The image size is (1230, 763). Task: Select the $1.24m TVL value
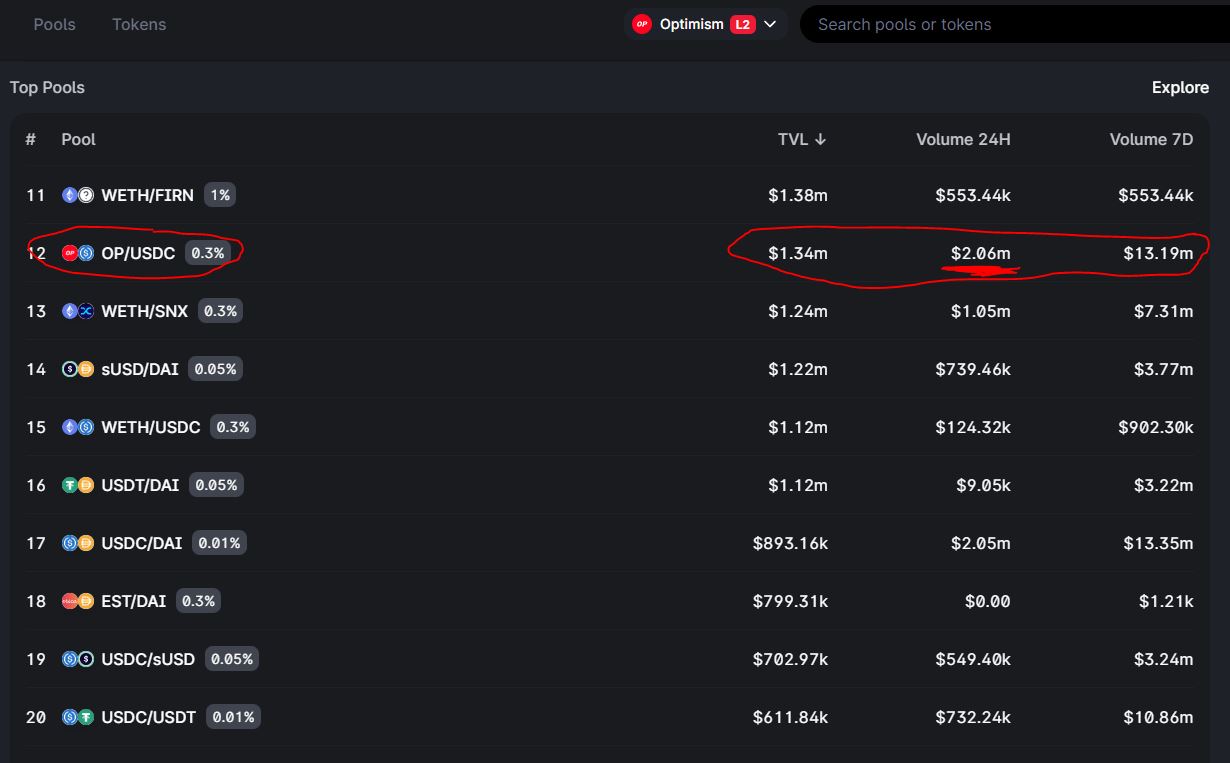pos(798,311)
